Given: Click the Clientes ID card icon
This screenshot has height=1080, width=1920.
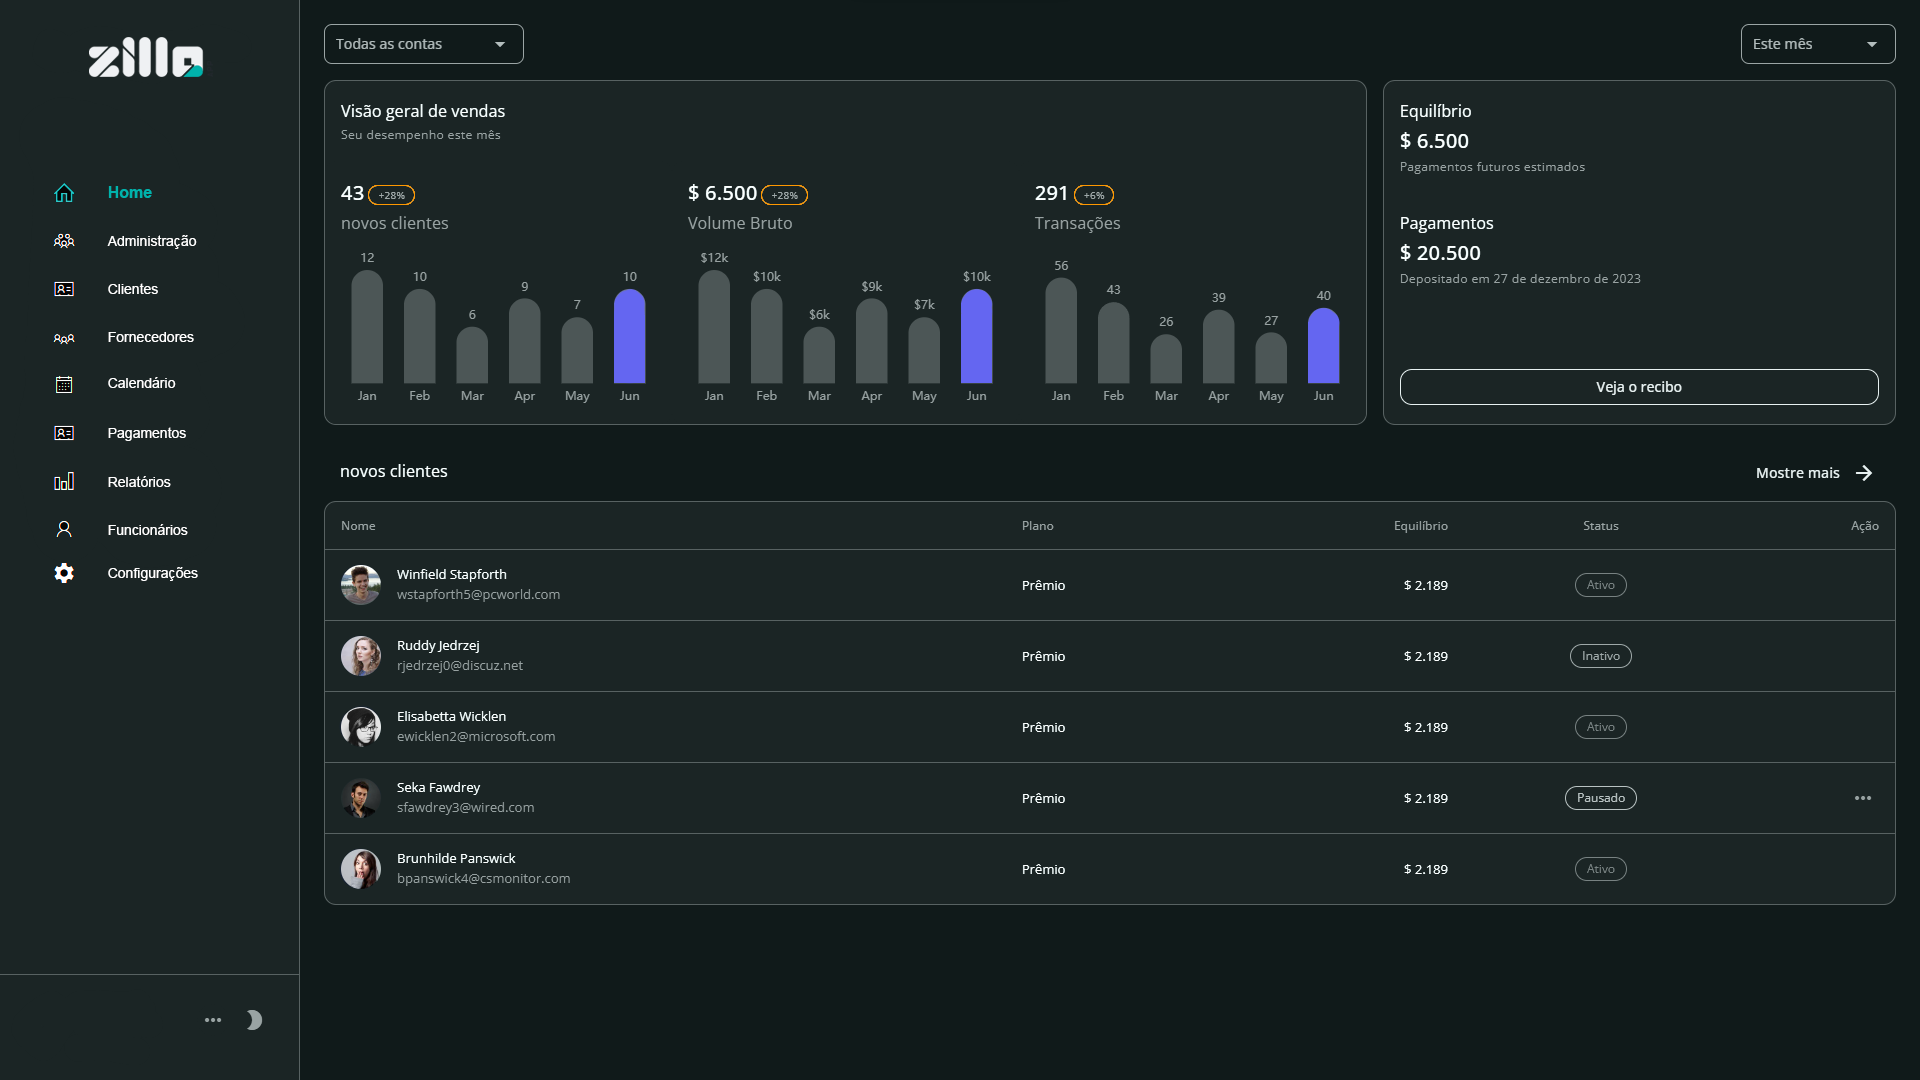Looking at the screenshot, I should [64, 289].
